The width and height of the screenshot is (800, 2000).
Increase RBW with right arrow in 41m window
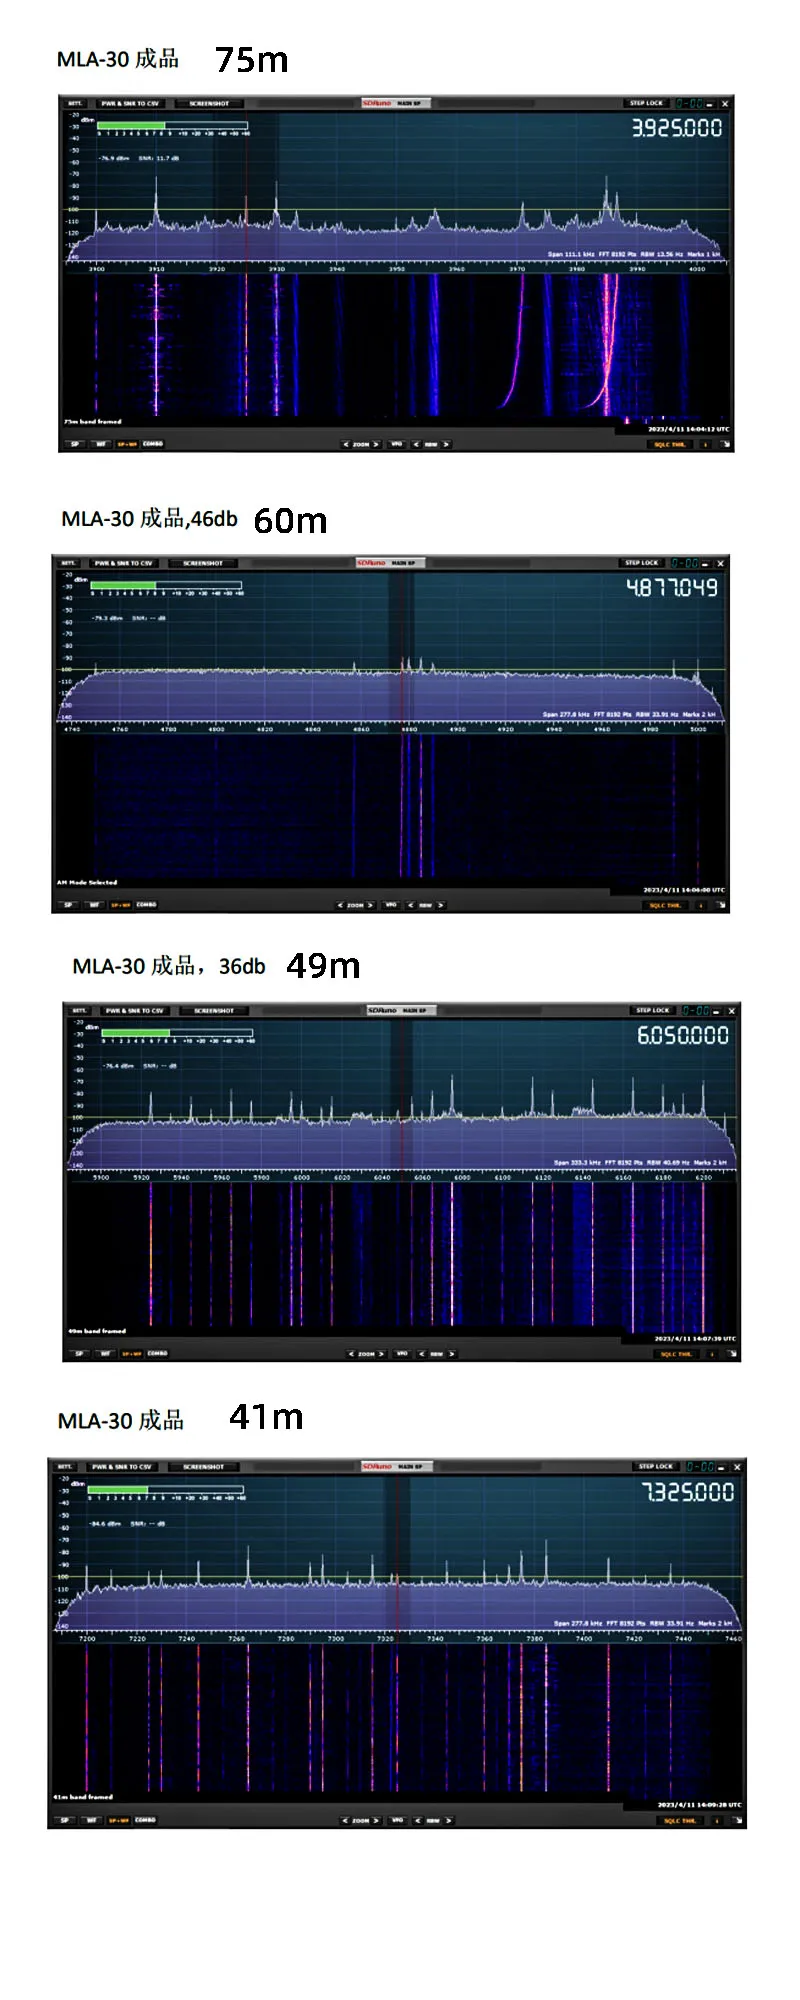(x=447, y=1820)
